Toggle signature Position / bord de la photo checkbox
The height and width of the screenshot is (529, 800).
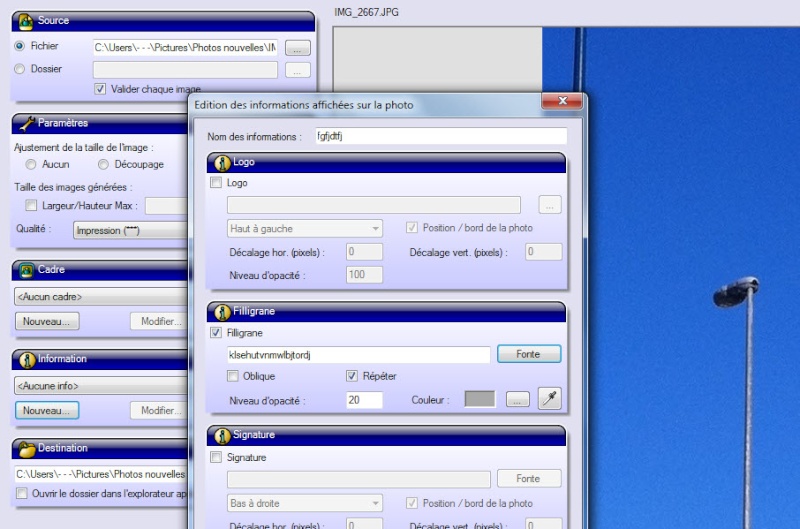coord(412,503)
